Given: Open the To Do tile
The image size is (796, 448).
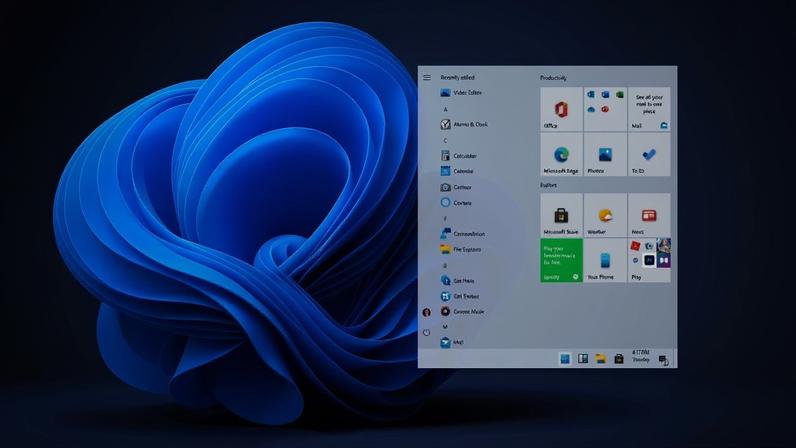Looking at the screenshot, I should coord(649,154).
